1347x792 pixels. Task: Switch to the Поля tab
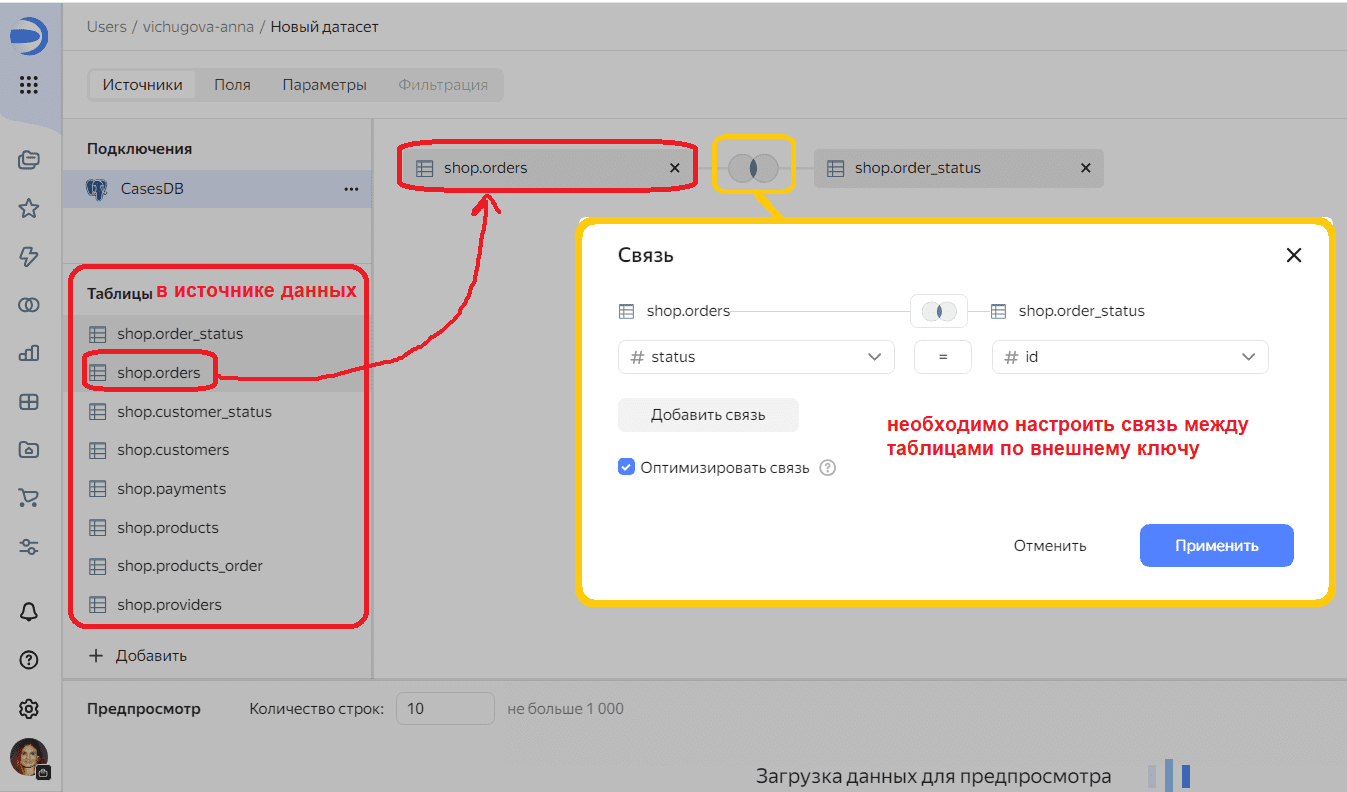tap(232, 85)
